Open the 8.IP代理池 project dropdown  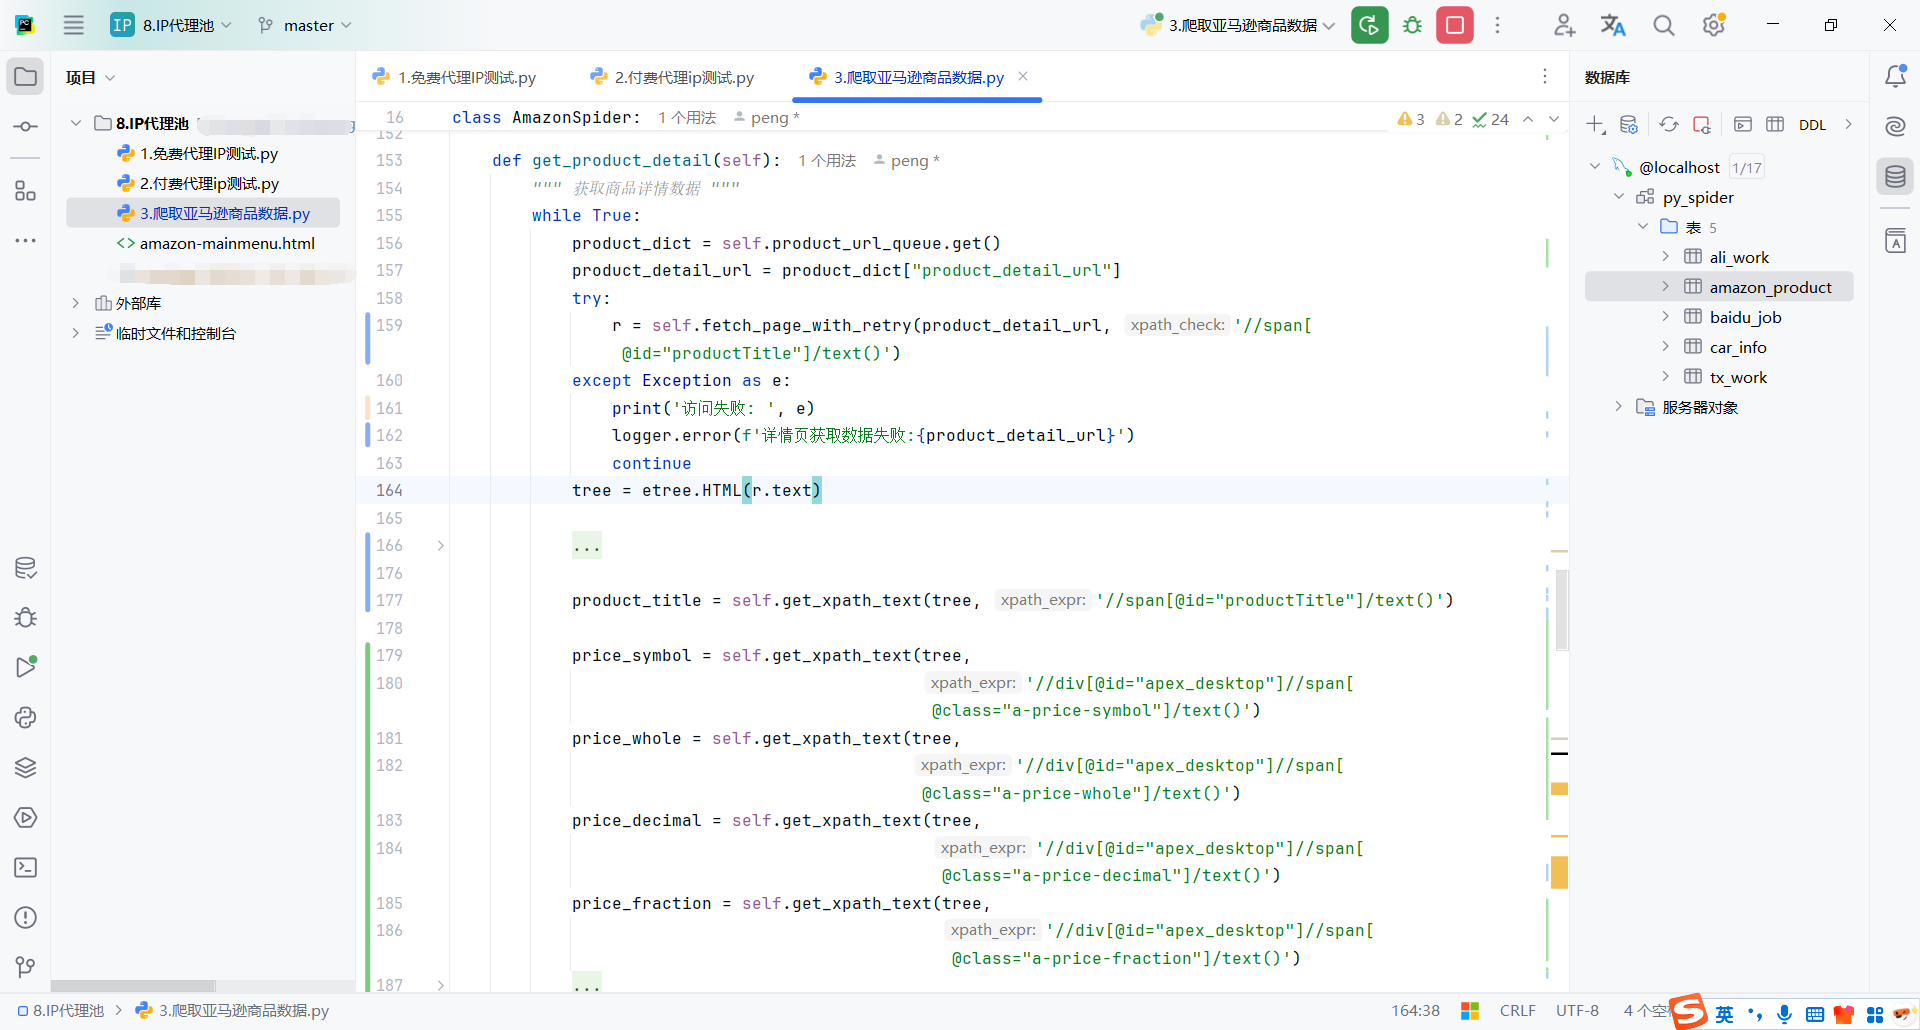coord(171,25)
